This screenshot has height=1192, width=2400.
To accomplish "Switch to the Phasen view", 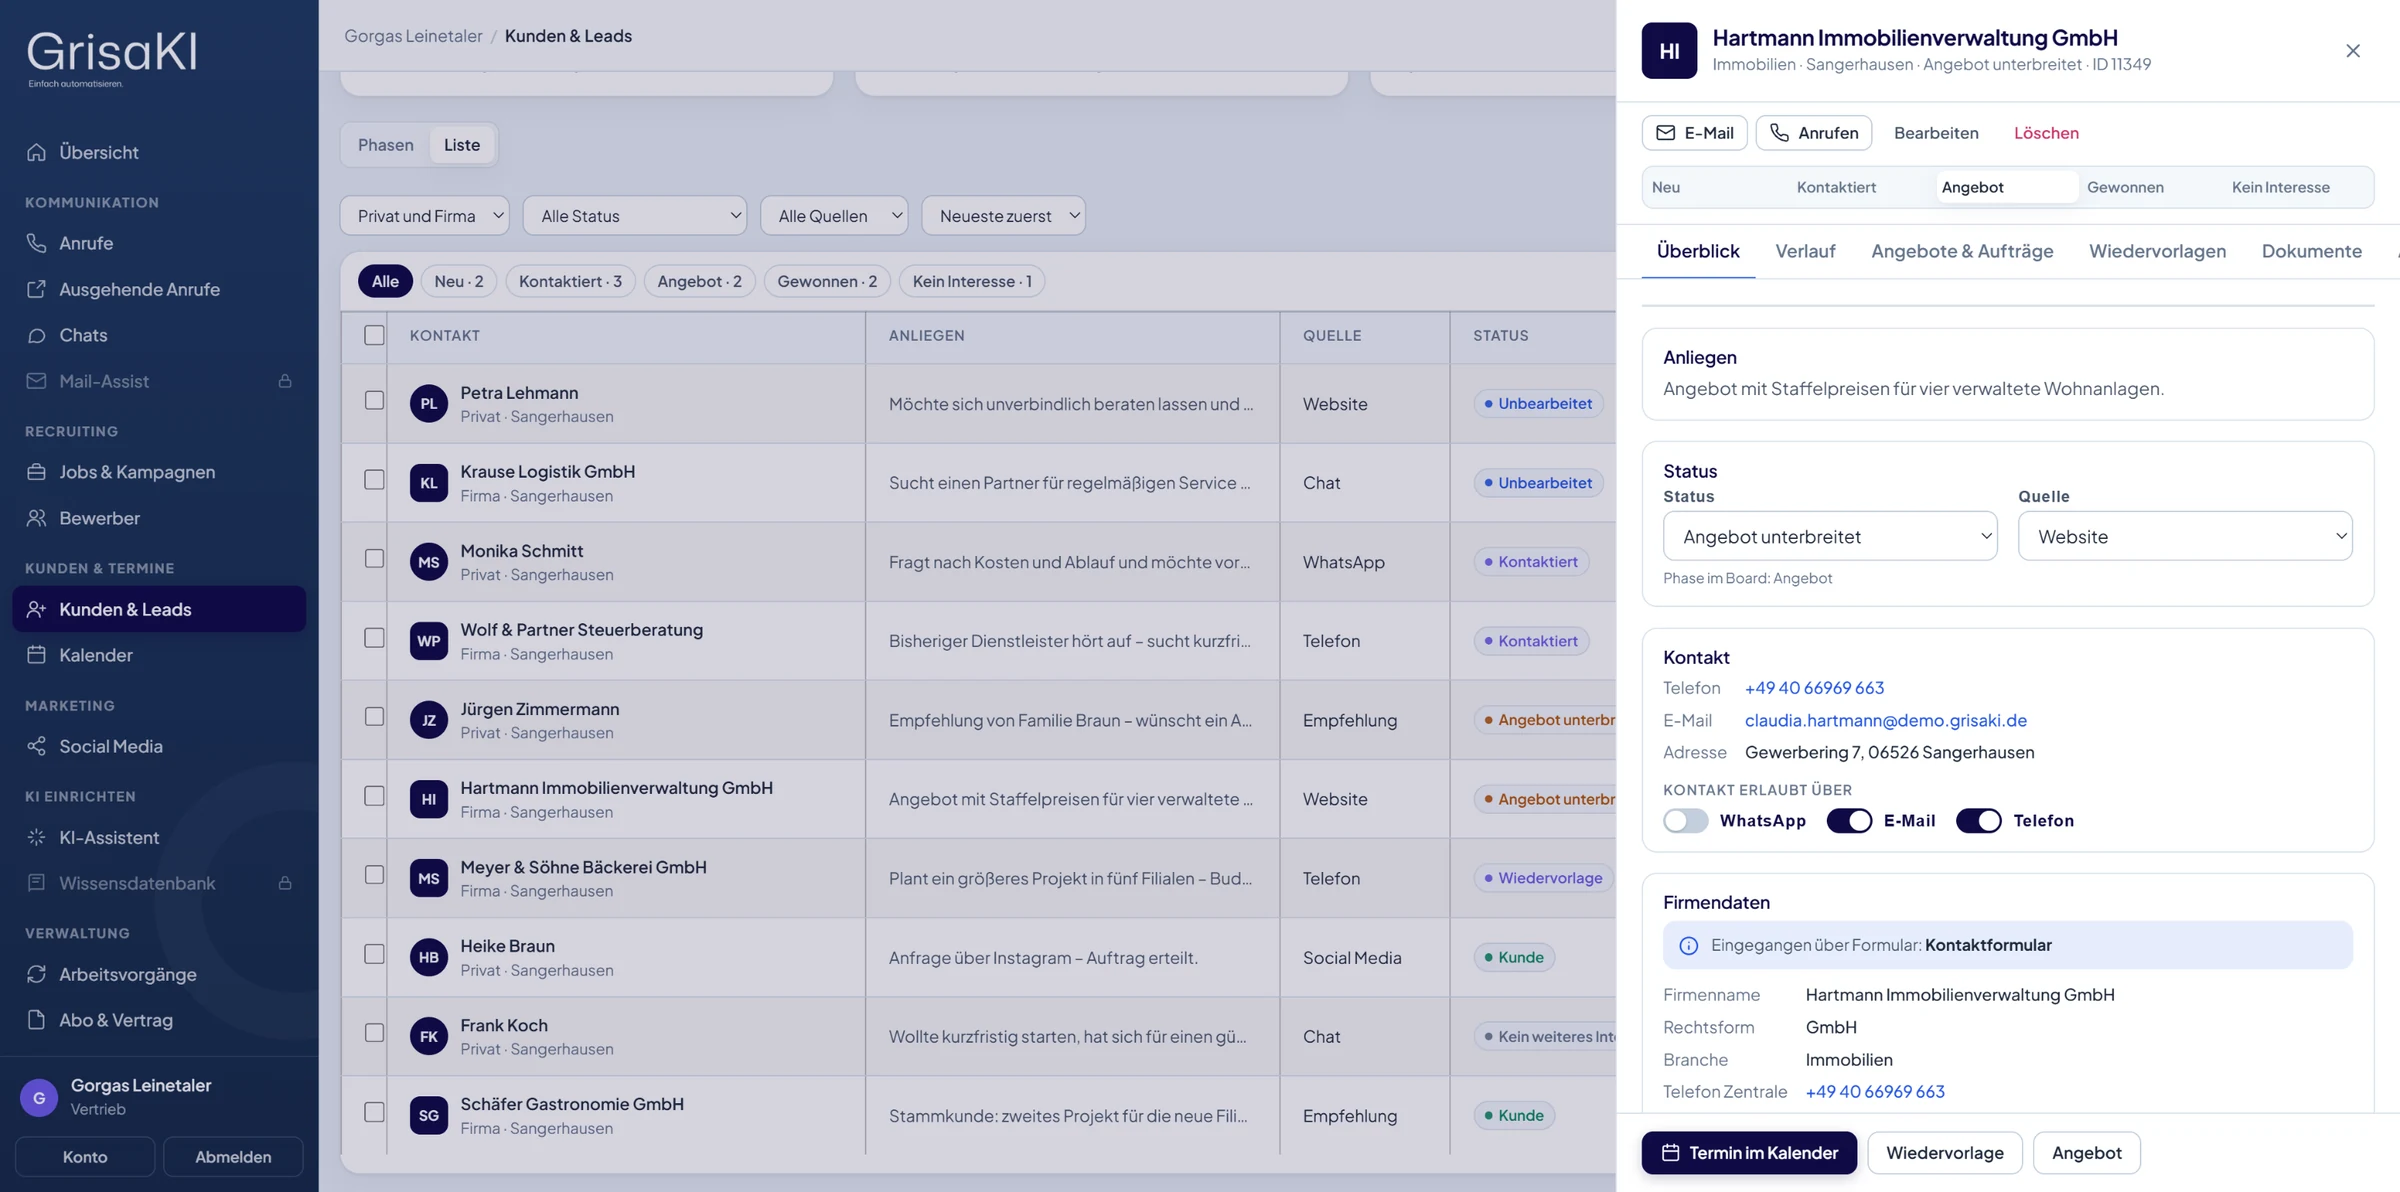I will click(385, 145).
